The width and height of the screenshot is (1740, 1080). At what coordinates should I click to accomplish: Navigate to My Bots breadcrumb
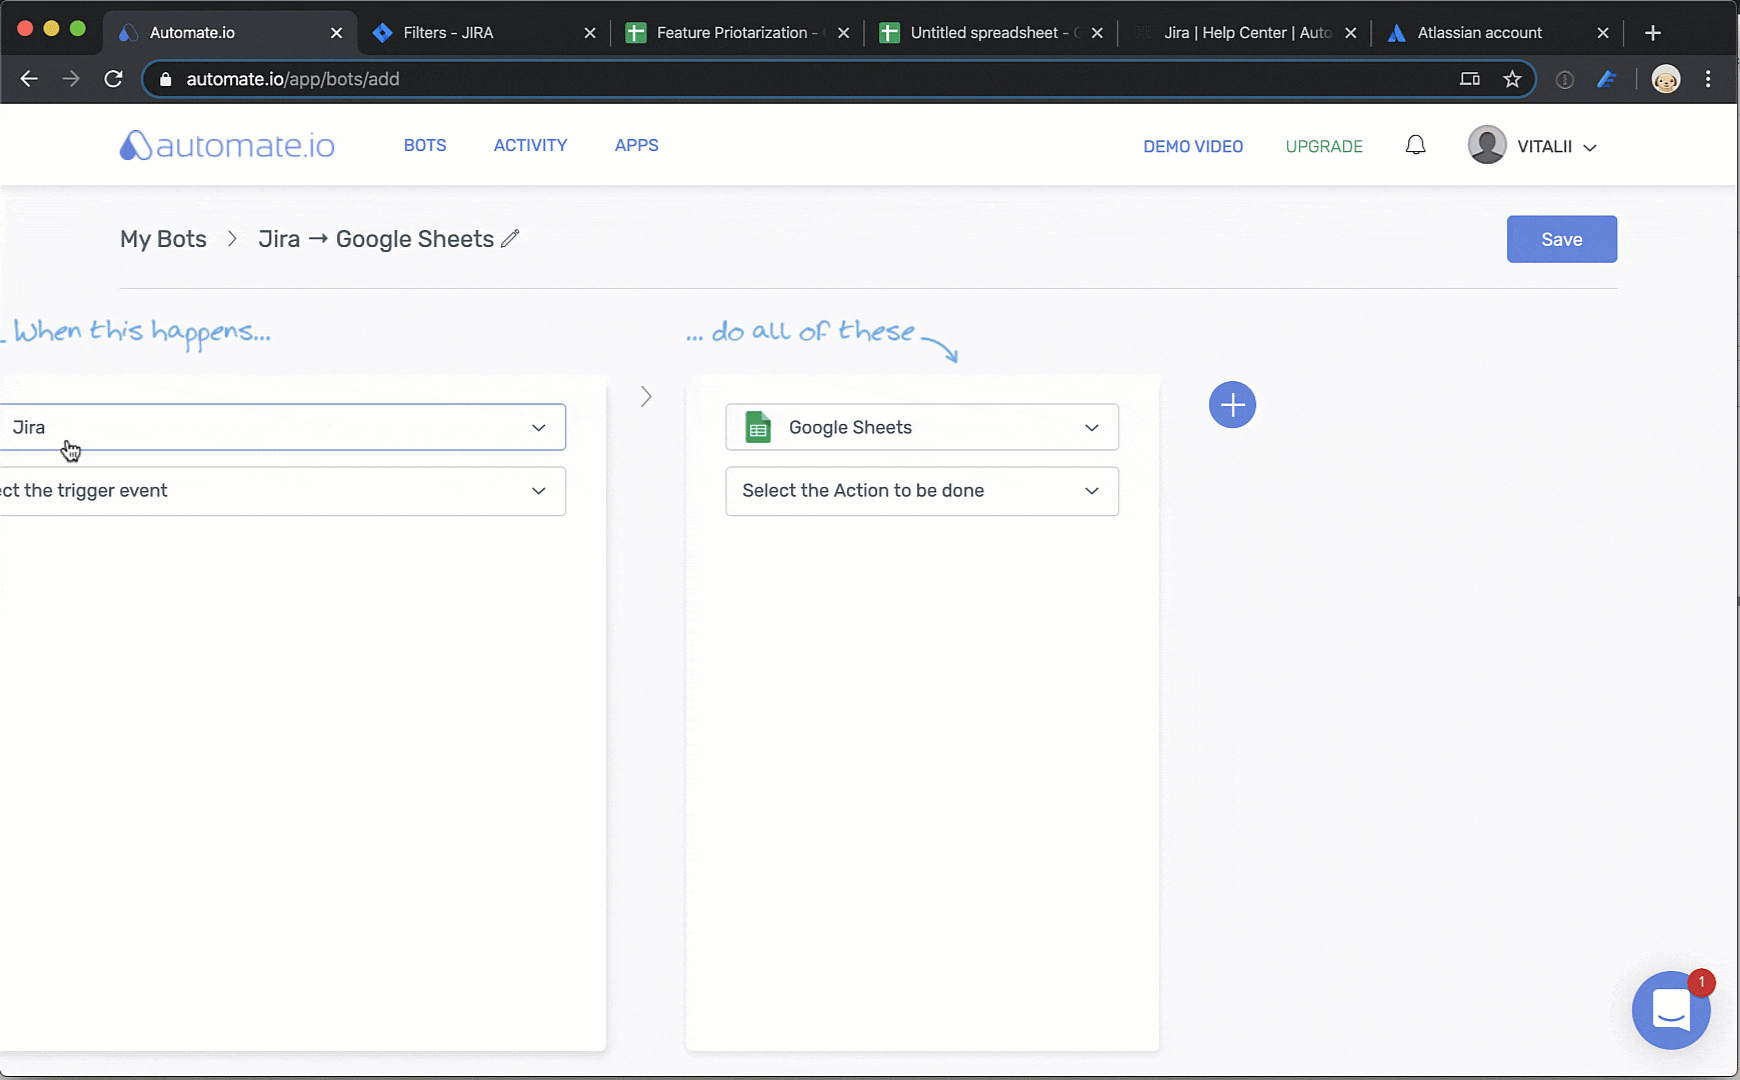pos(163,239)
